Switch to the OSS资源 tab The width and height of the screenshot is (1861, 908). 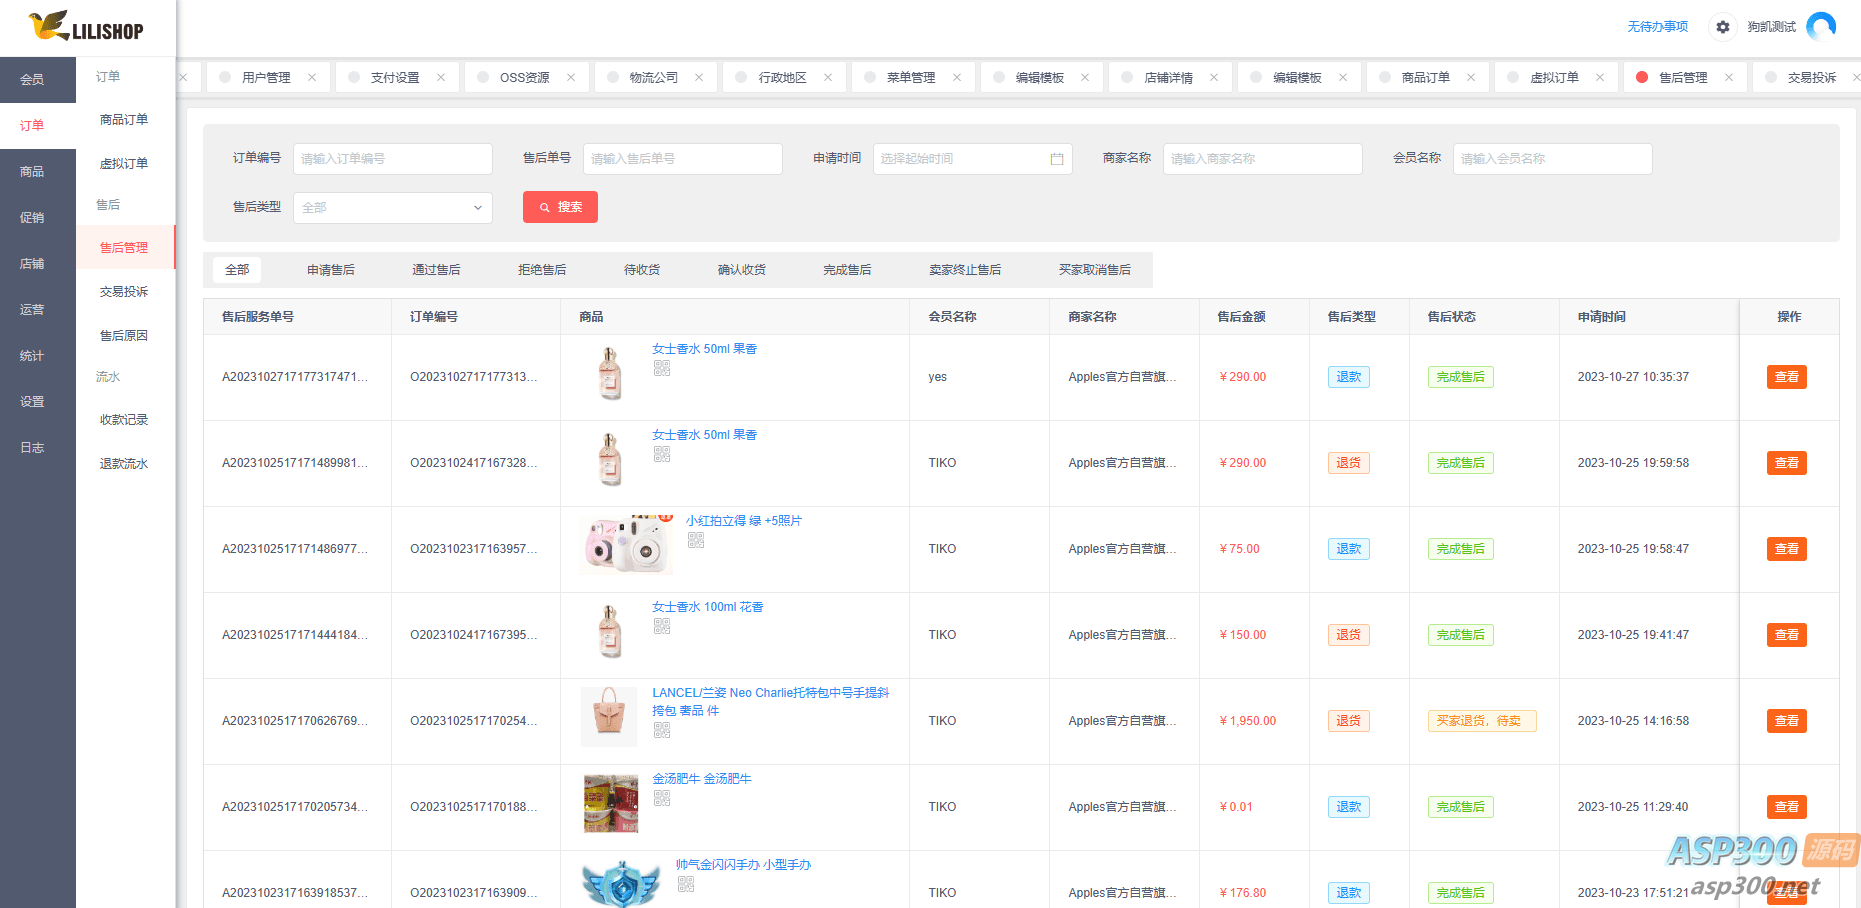tap(524, 77)
